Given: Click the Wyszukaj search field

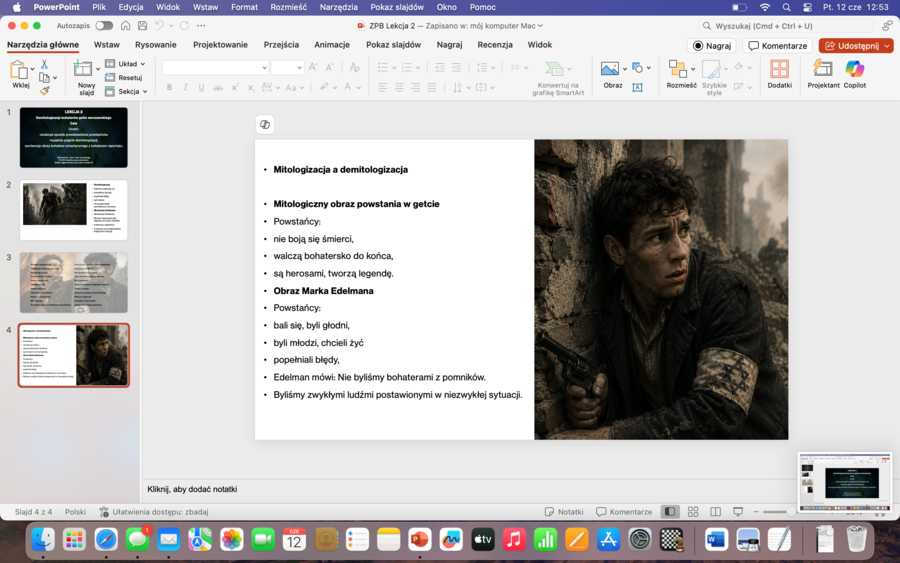Looking at the screenshot, I should tap(786, 26).
